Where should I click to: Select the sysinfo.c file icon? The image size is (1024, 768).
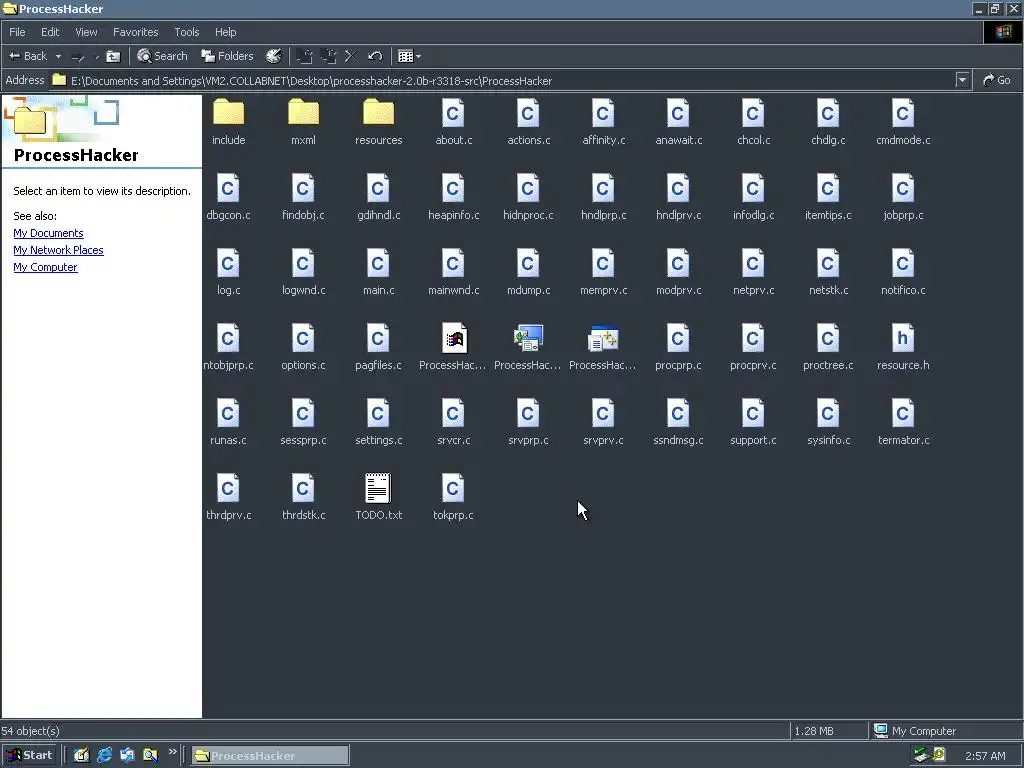(828, 413)
